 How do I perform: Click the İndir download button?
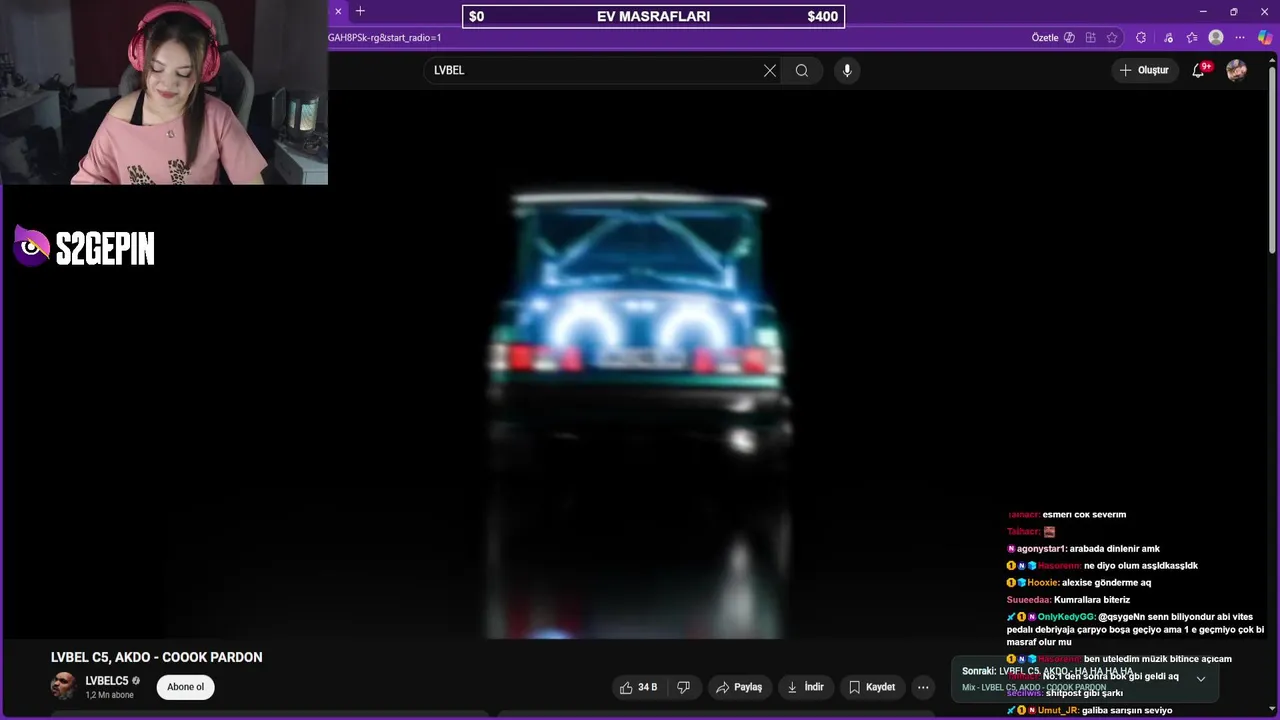805,687
